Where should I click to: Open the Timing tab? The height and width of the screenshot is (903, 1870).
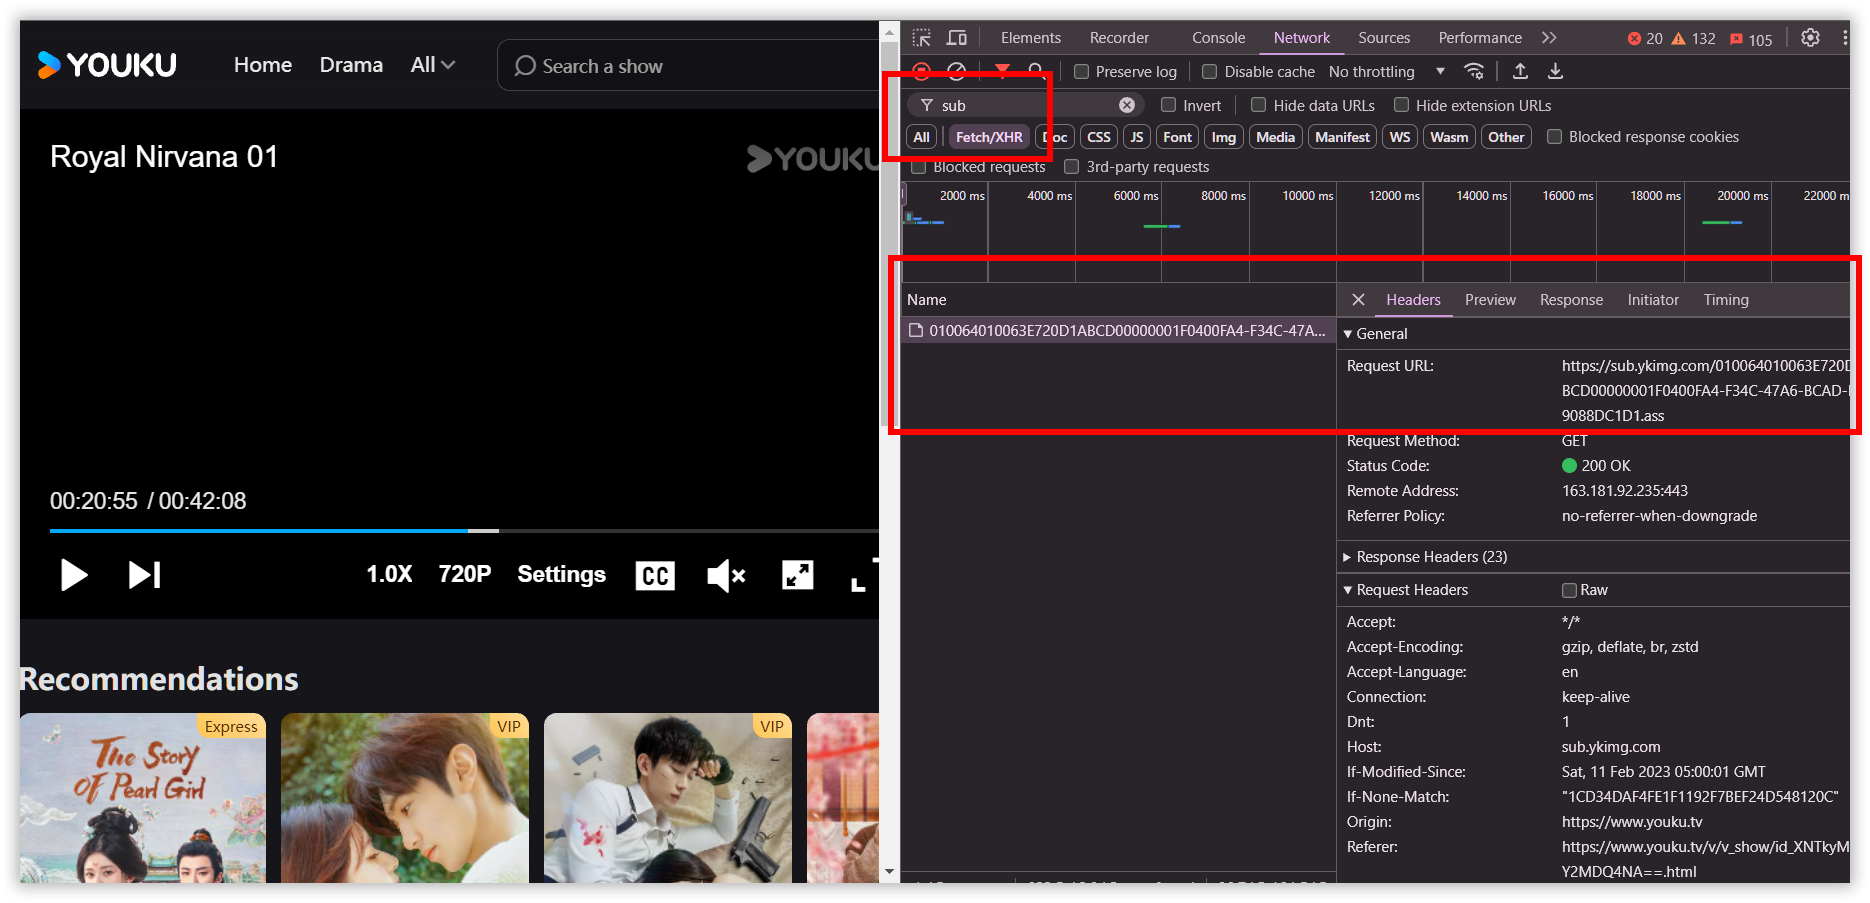tap(1726, 300)
